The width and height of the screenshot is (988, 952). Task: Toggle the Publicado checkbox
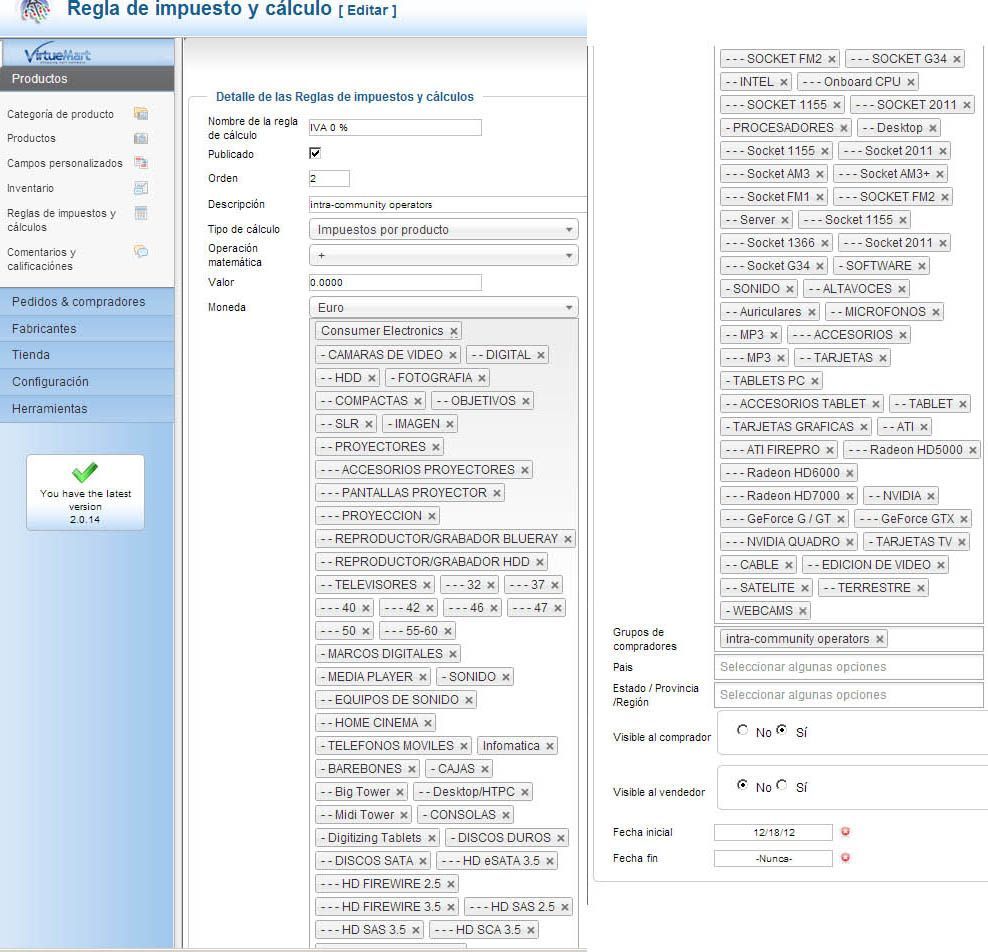pyautogui.click(x=315, y=153)
